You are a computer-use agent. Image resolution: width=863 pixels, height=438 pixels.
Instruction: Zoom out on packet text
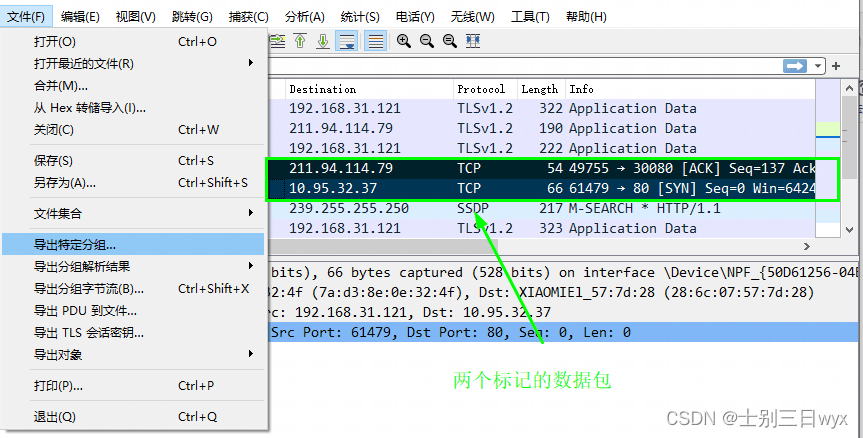(x=427, y=41)
